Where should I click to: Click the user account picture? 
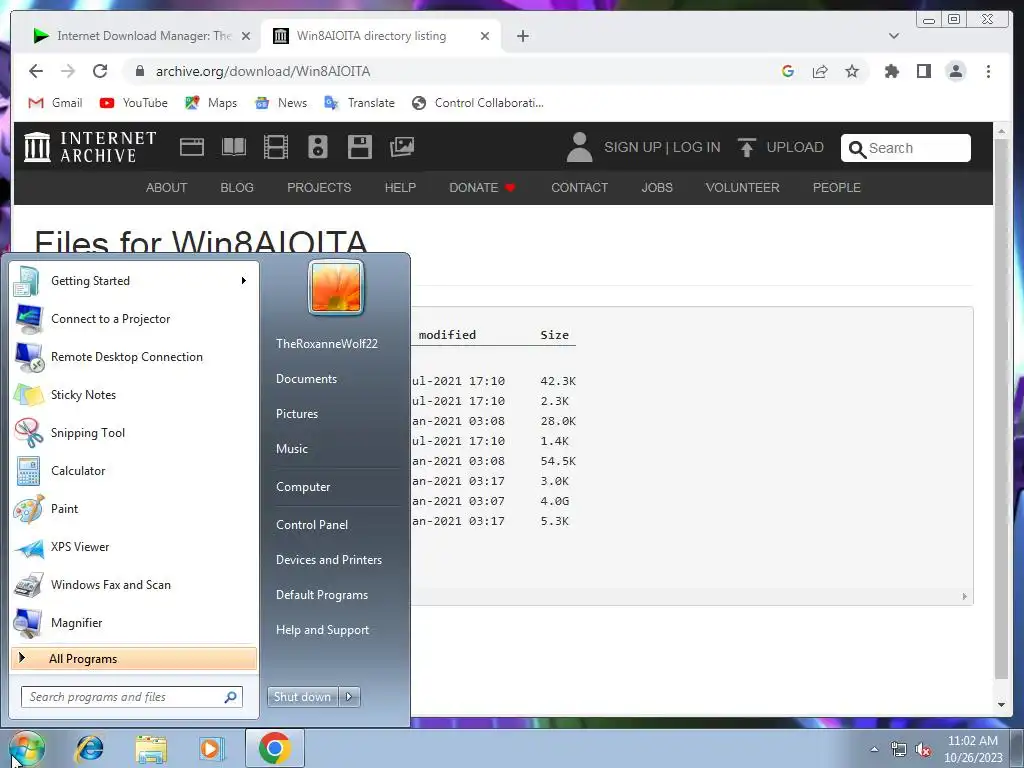click(x=336, y=287)
